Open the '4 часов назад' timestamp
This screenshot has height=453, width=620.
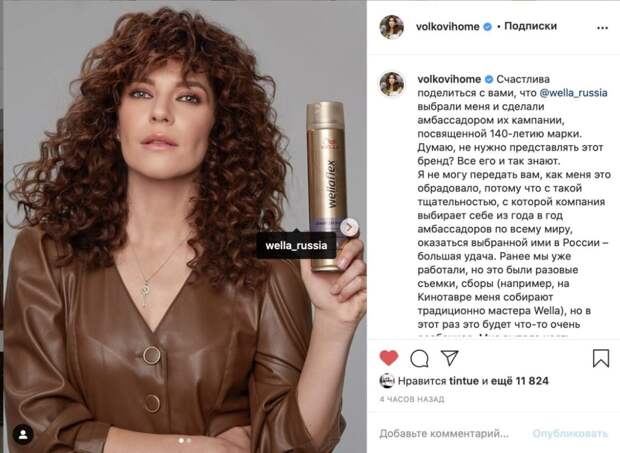pos(412,399)
